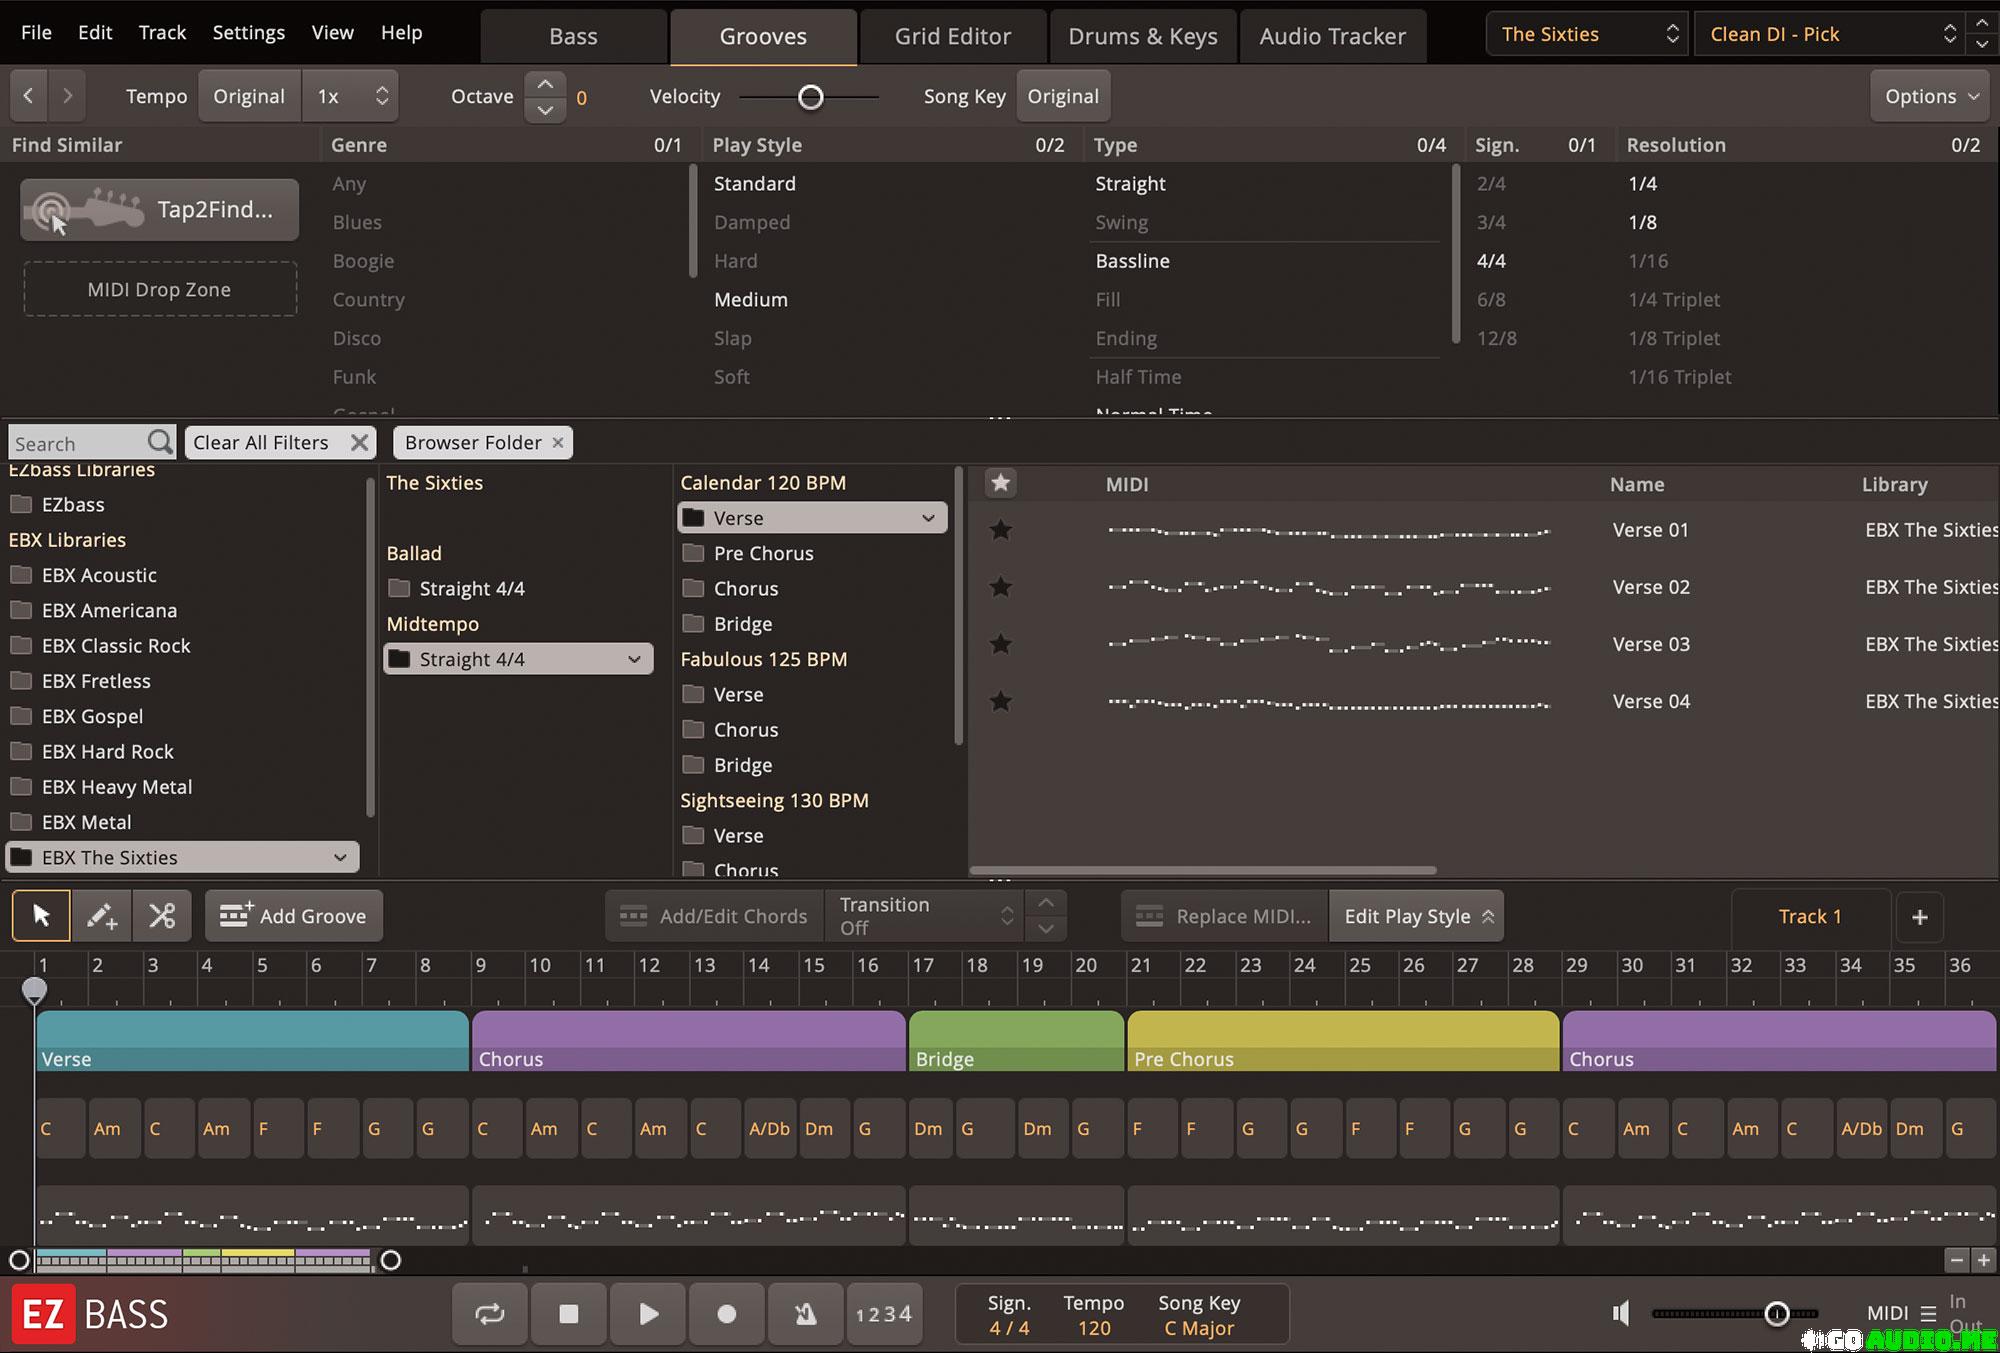Viewport: 2000px width, 1353px height.
Task: Open EBX Classic Rock library folder
Action: click(x=116, y=645)
